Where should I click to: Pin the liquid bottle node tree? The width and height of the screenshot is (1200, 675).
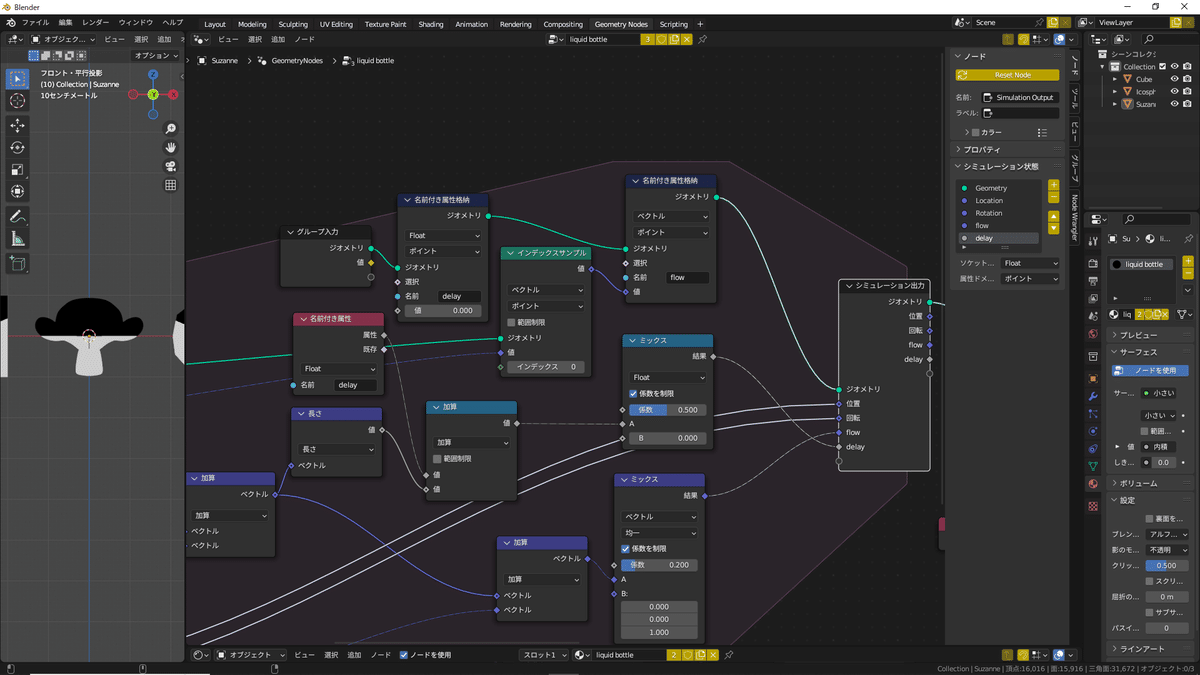pyautogui.click(x=702, y=39)
